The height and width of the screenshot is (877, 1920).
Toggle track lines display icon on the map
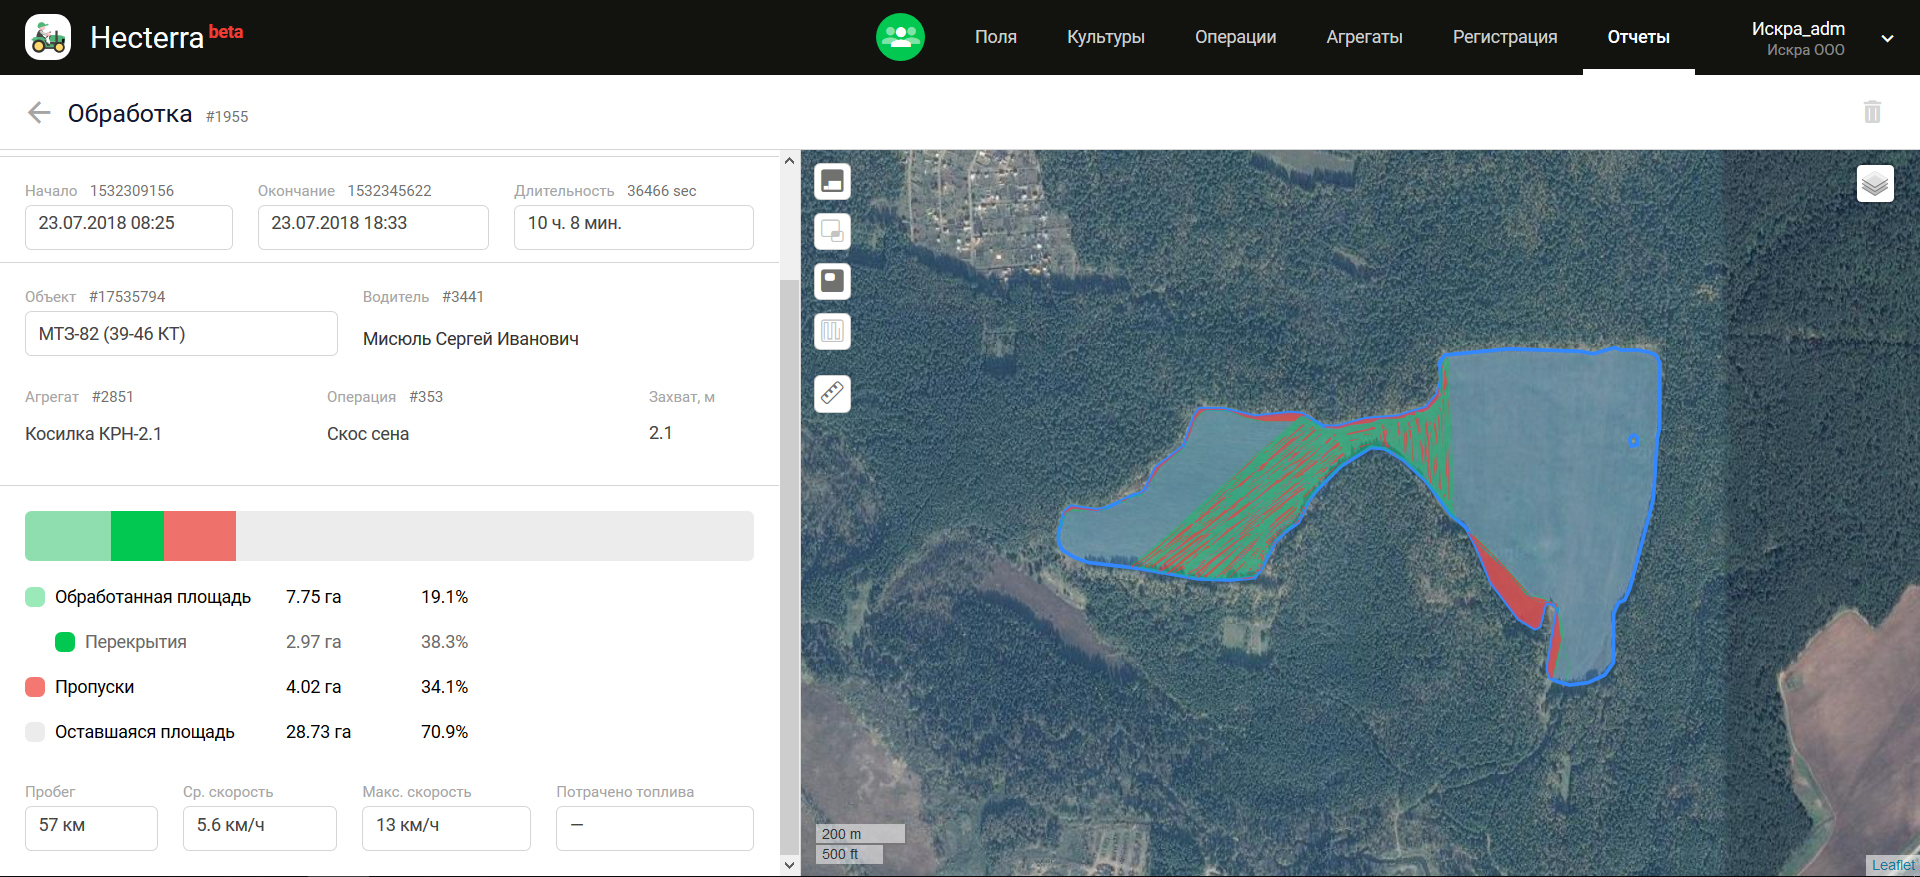coord(832,331)
